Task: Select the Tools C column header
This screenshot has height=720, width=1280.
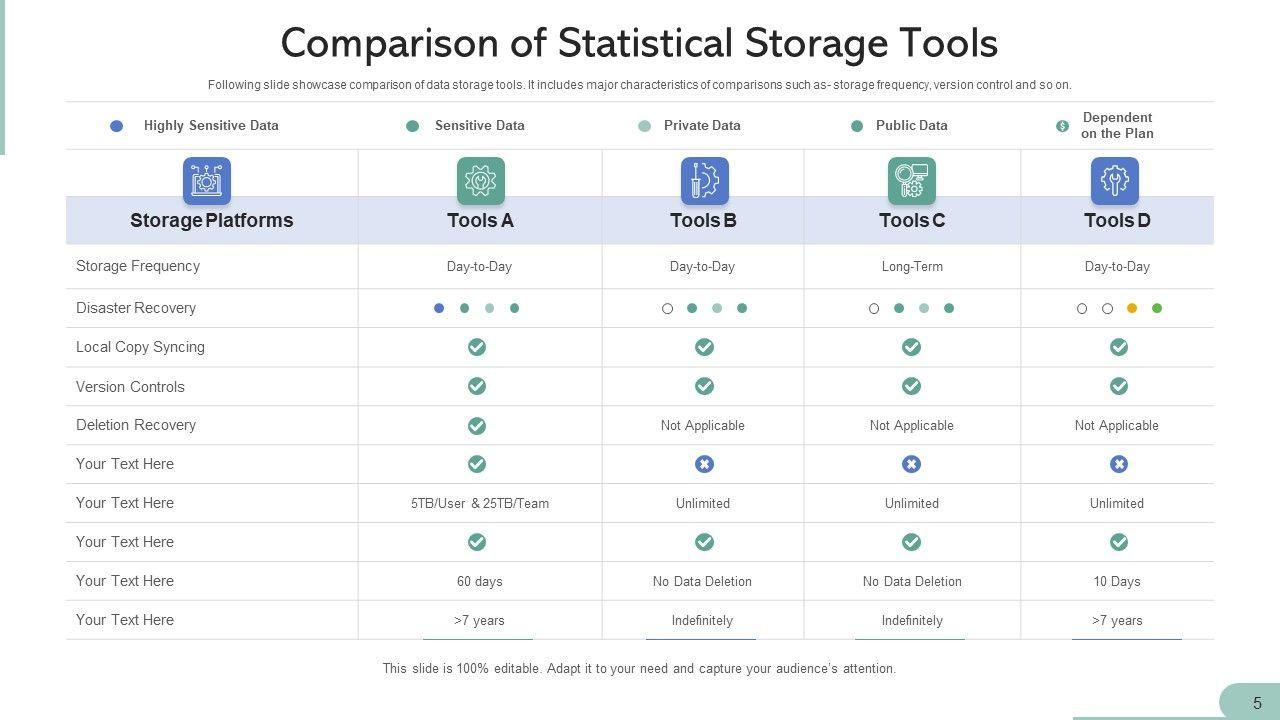Action: tap(912, 221)
